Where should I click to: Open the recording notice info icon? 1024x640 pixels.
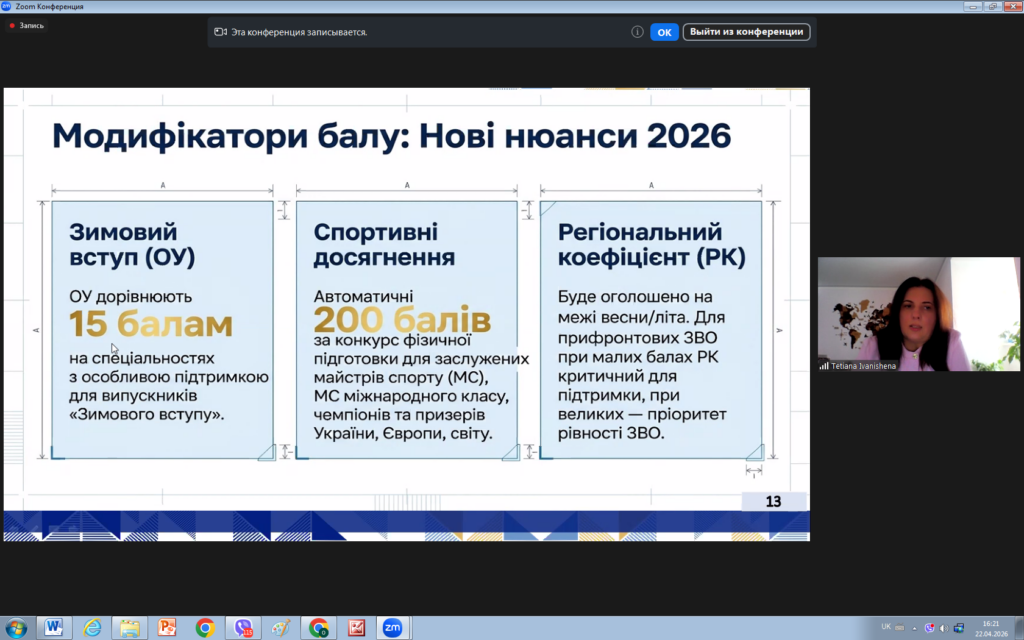pos(637,32)
